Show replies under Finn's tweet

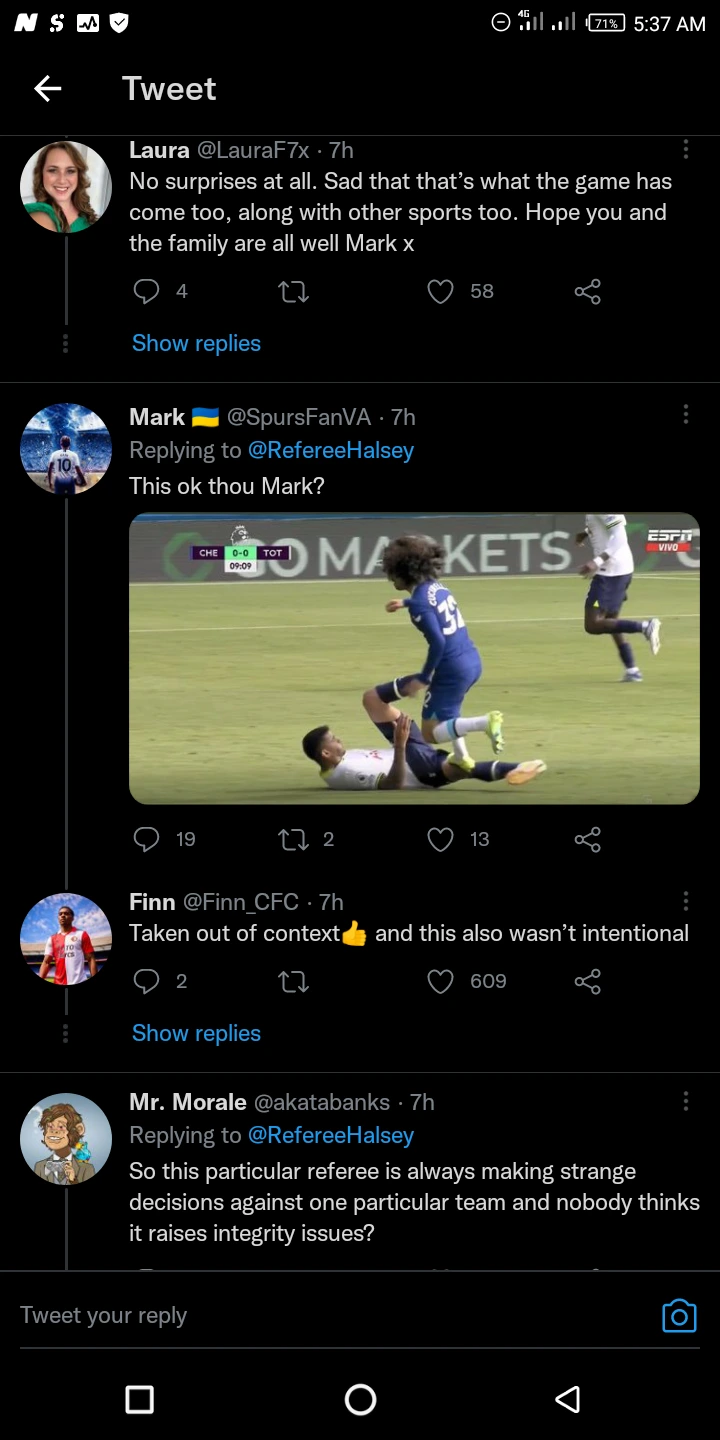[x=196, y=1033]
